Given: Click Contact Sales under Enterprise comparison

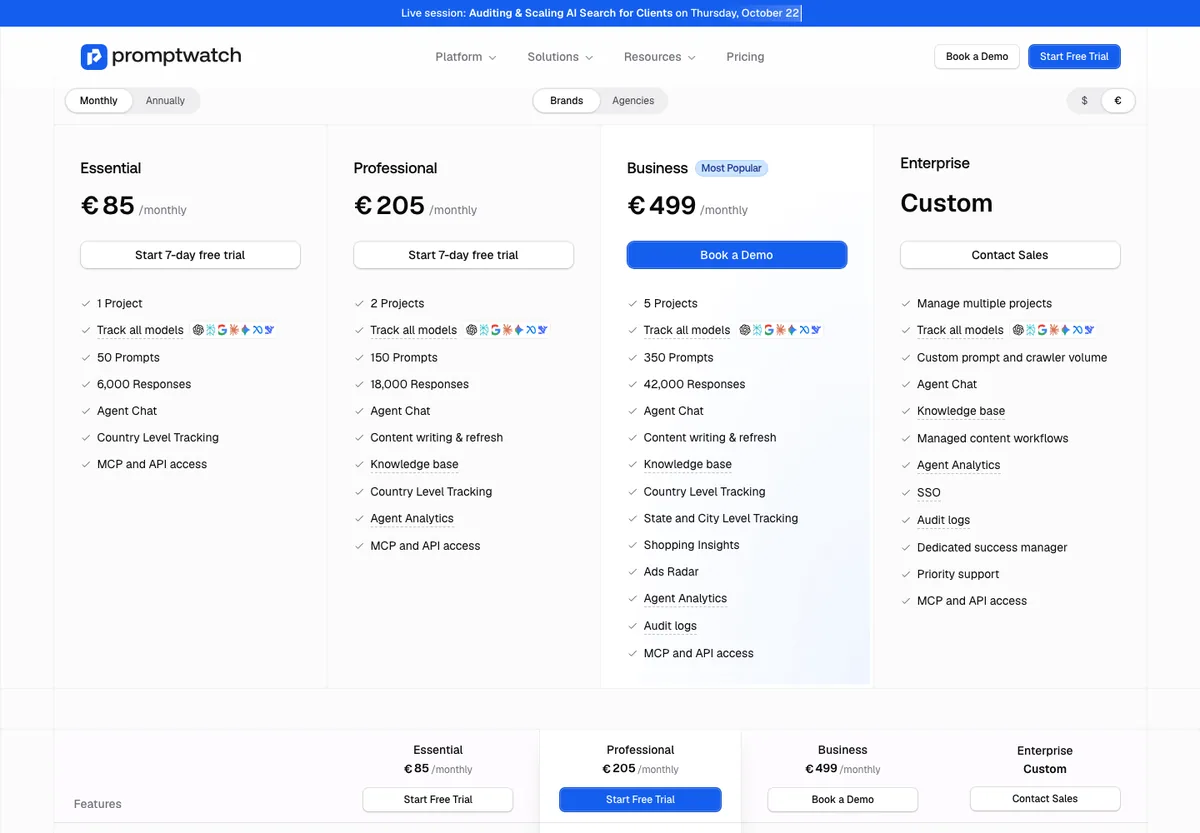Looking at the screenshot, I should (x=1045, y=799).
